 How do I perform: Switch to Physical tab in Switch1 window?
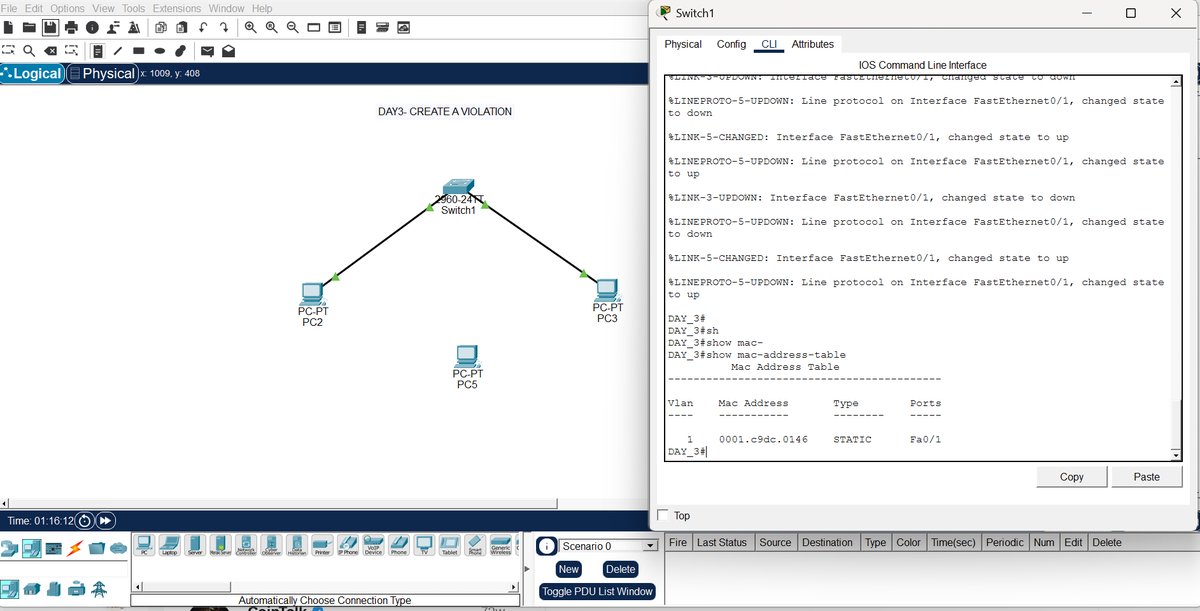pos(683,44)
